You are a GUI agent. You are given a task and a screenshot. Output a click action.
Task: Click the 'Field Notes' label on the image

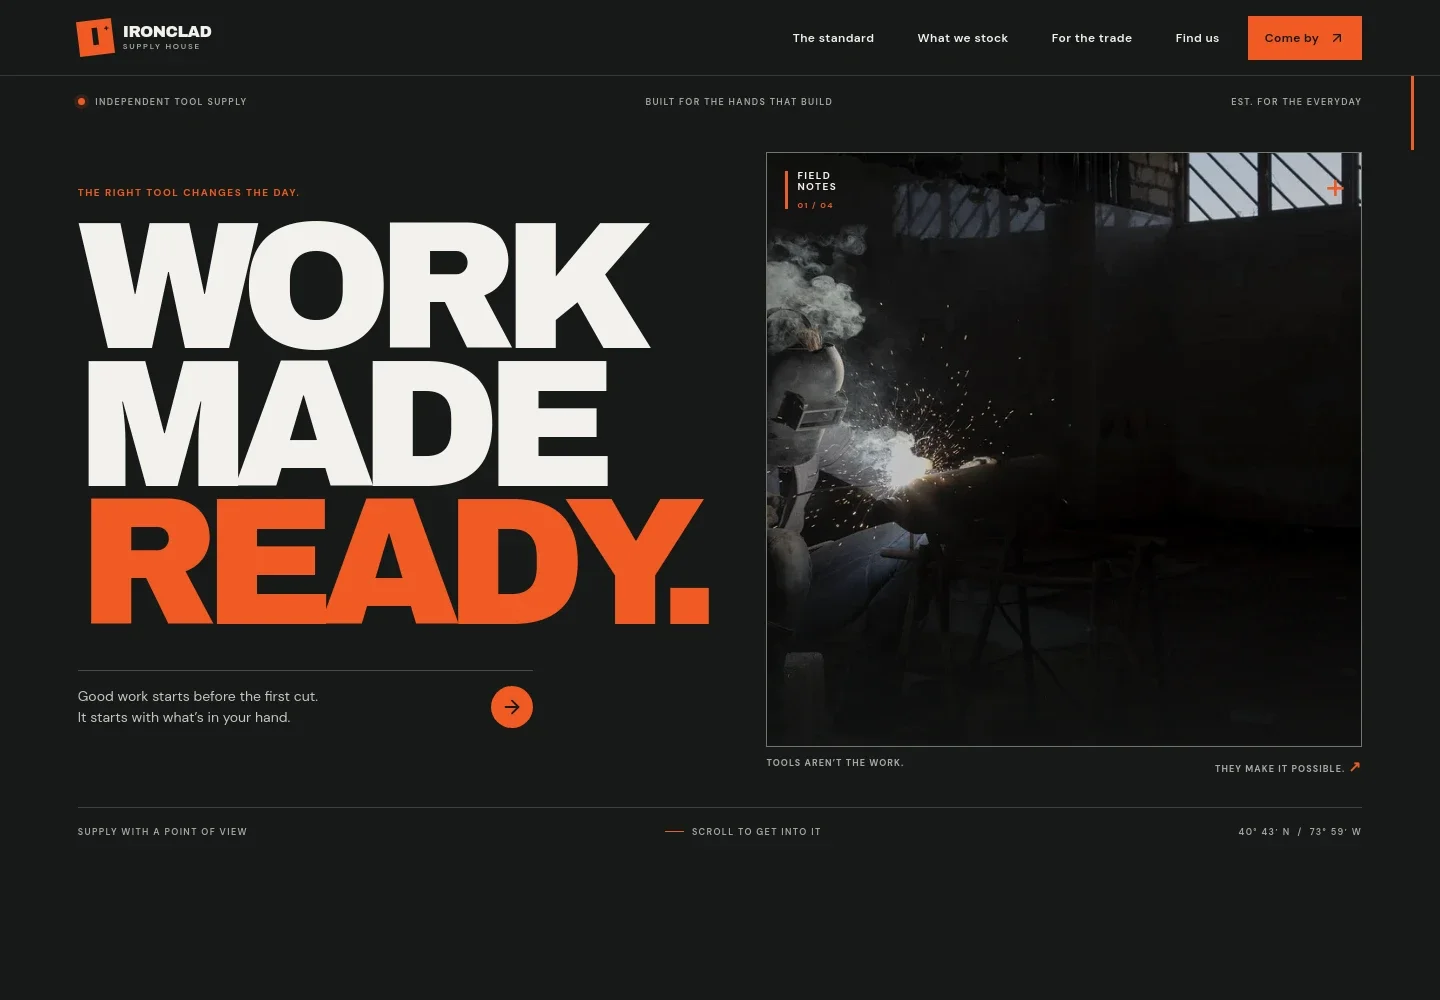coord(816,181)
